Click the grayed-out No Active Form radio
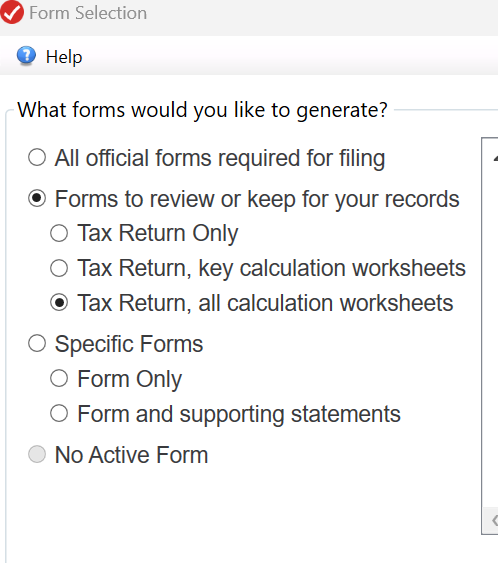Screen dimensions: 498x563 (x=37, y=455)
